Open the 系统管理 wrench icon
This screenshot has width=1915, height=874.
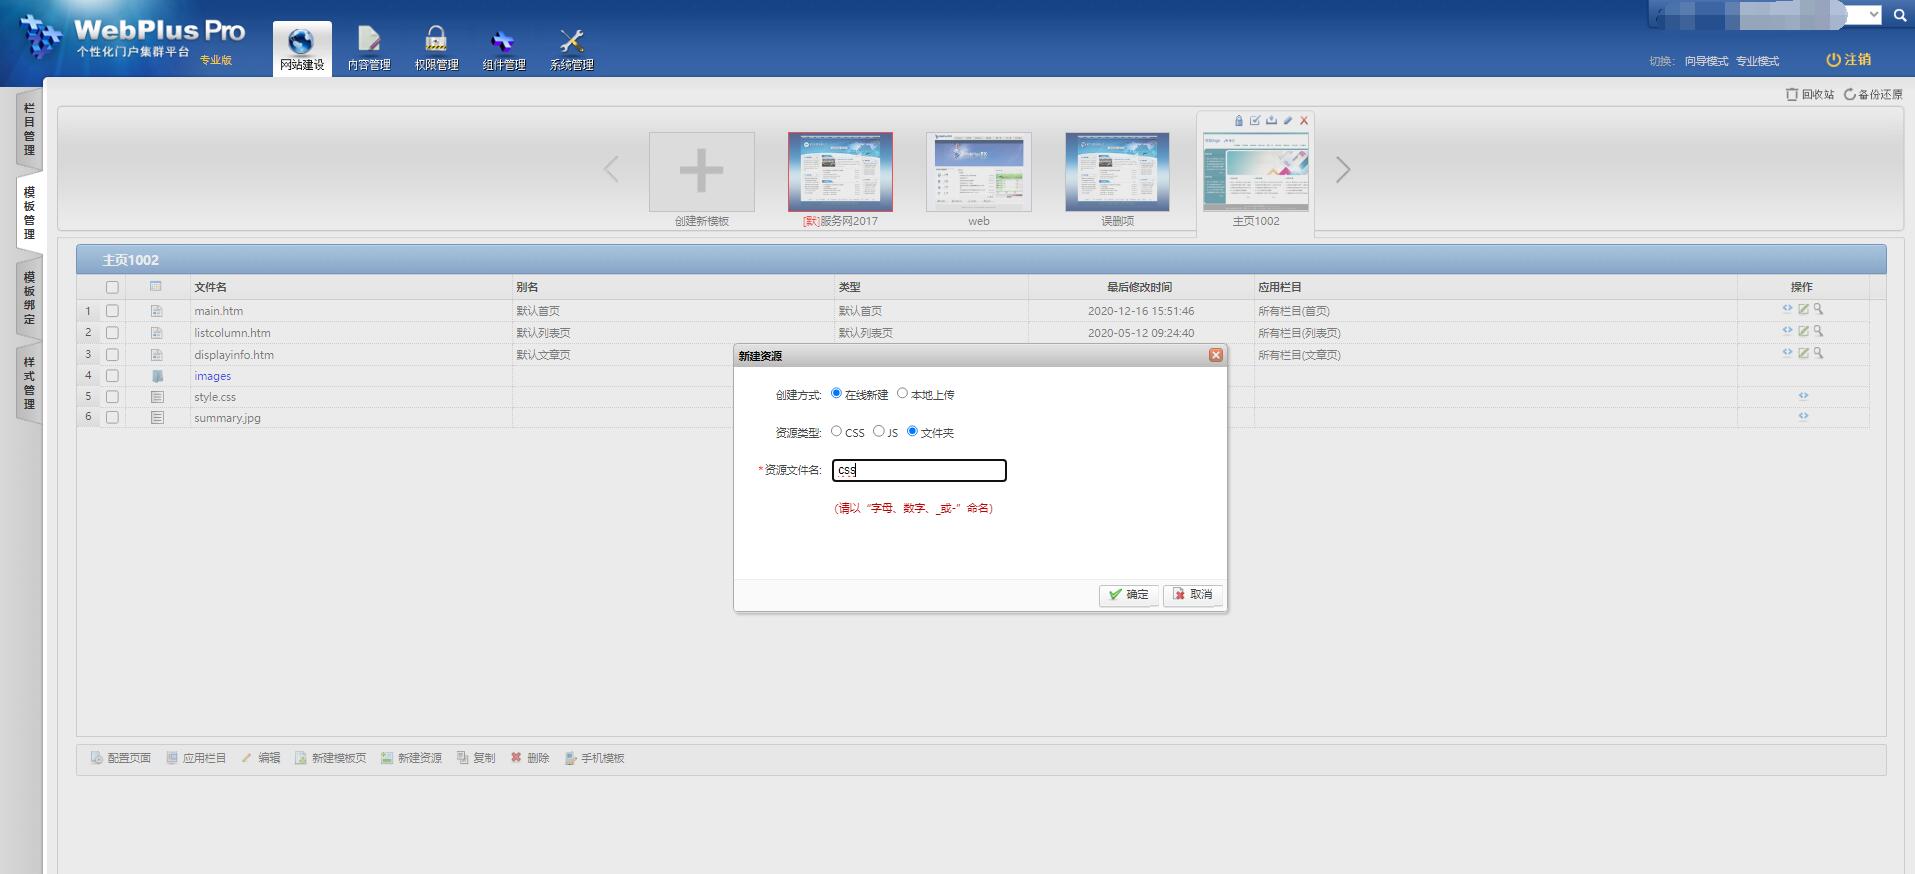571,42
